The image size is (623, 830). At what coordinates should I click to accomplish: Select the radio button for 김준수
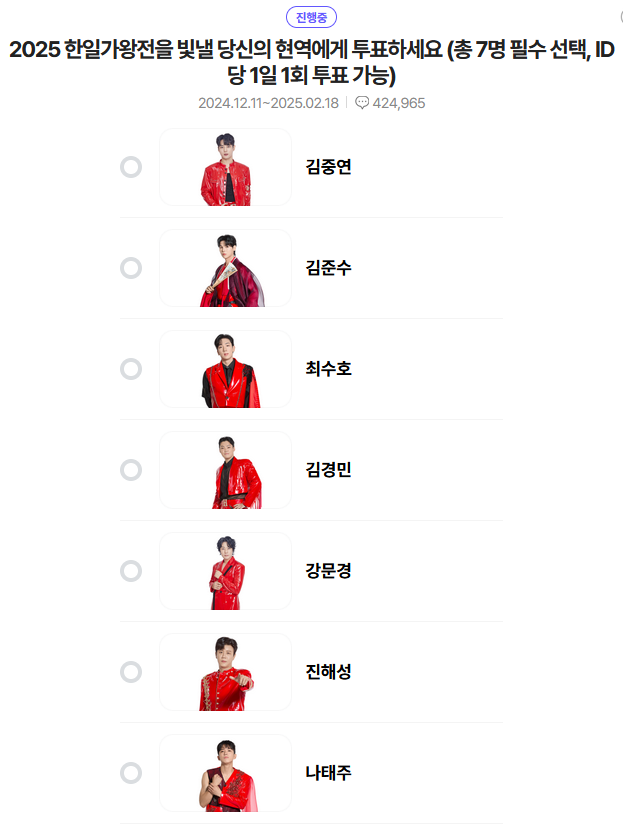(x=131, y=268)
